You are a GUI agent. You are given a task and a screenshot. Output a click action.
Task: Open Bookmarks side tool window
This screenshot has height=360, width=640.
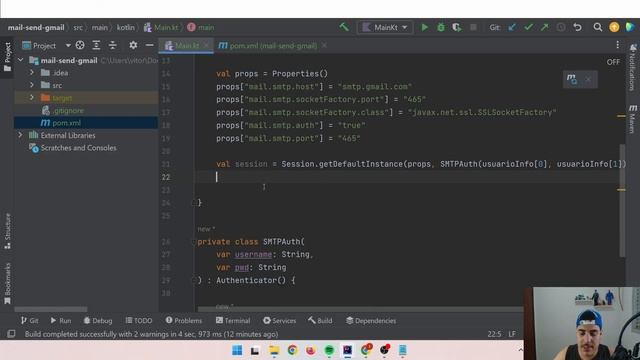pos(7,283)
